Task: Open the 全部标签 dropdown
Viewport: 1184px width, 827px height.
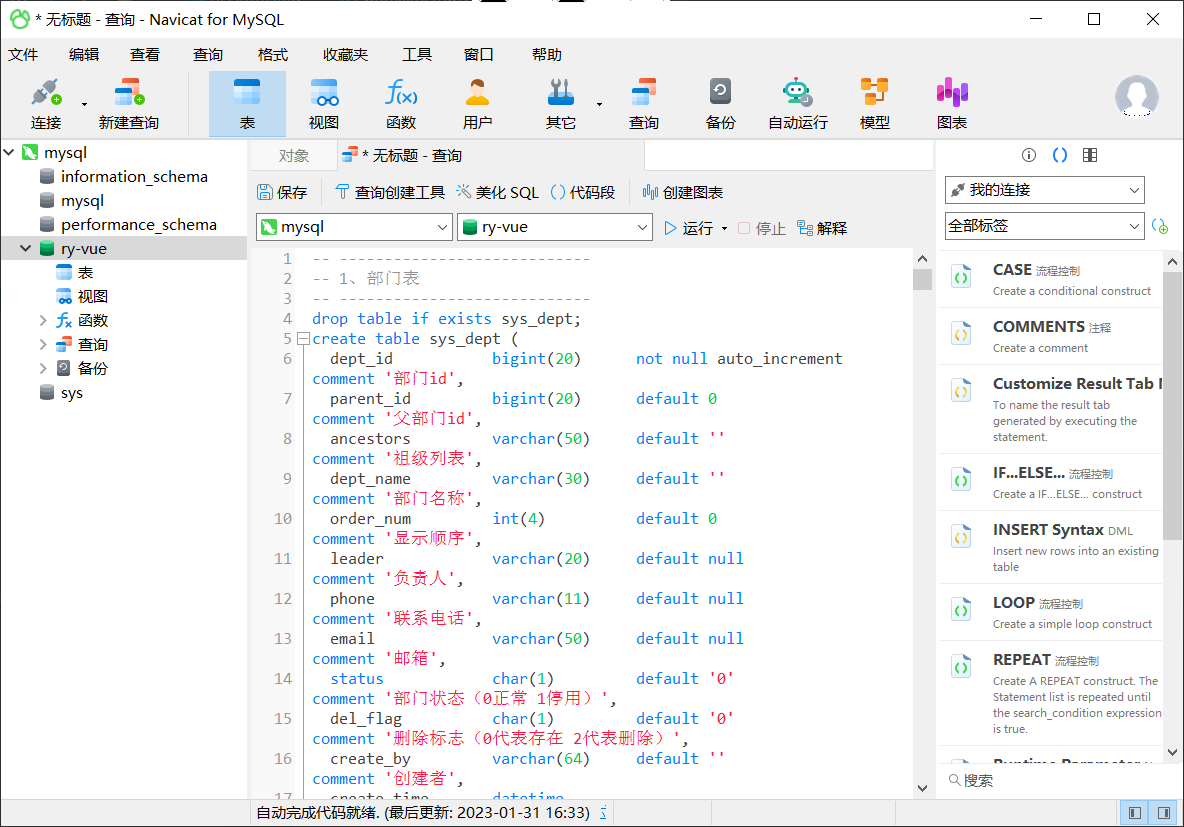Action: coord(1044,226)
